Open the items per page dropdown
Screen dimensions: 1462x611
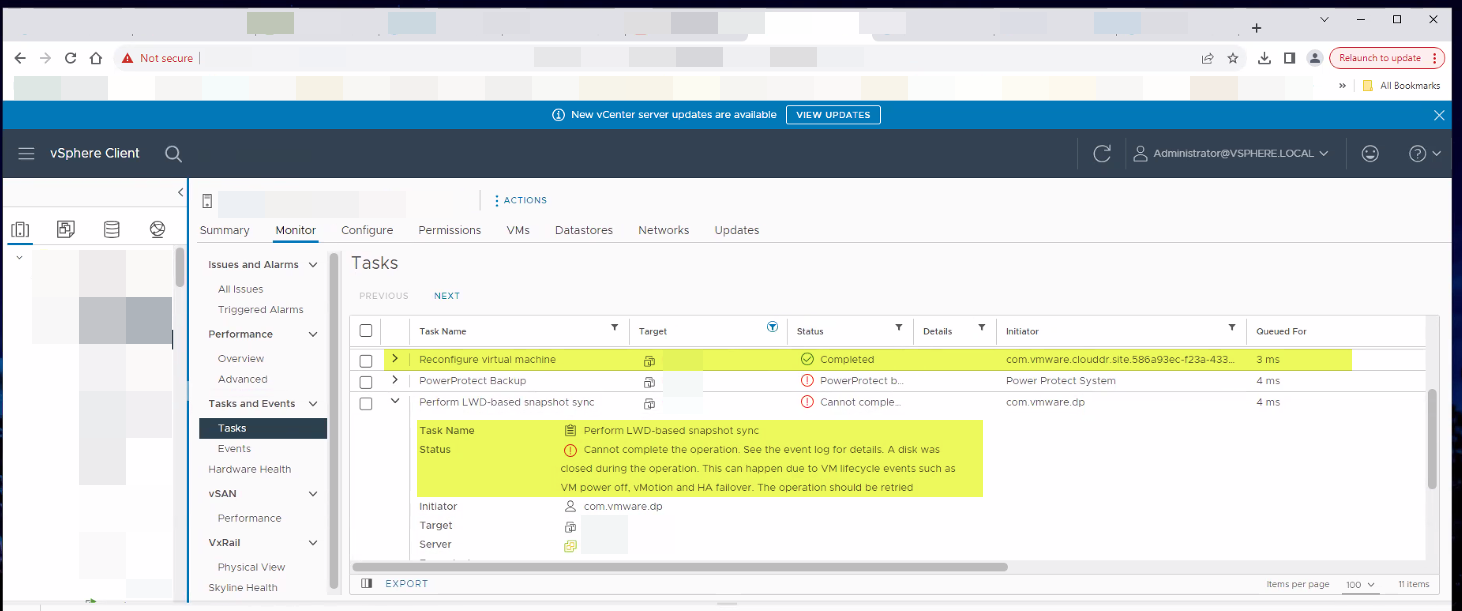[x=1360, y=584]
